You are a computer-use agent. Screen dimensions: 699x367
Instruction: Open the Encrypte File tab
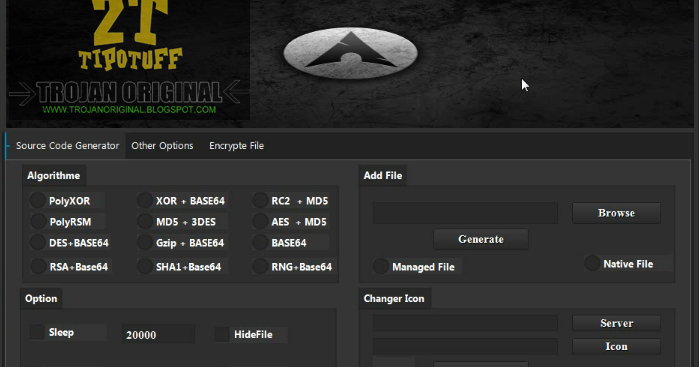pos(236,146)
